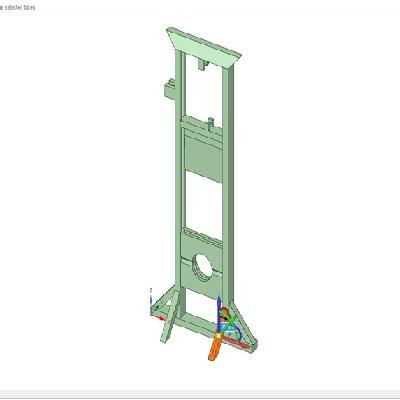This screenshot has width=400, height=400.
Task: Click the small pin atop the blade block
Action: pyautogui.click(x=211, y=124)
